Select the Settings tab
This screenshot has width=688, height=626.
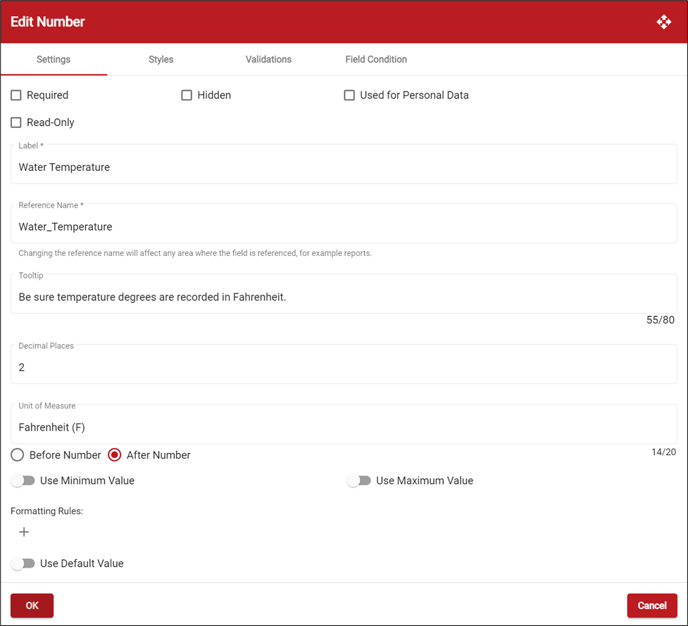click(x=54, y=60)
